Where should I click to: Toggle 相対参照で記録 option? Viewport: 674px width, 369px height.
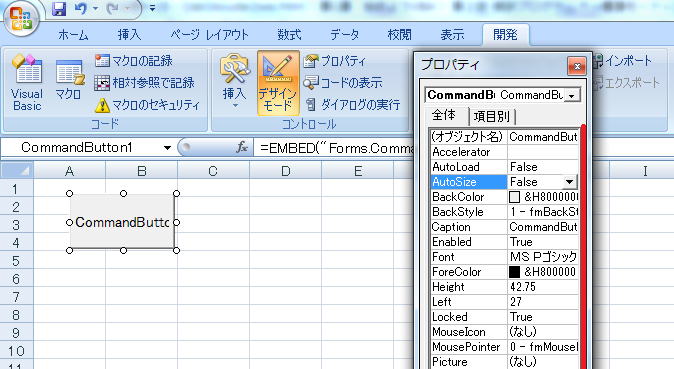144,83
